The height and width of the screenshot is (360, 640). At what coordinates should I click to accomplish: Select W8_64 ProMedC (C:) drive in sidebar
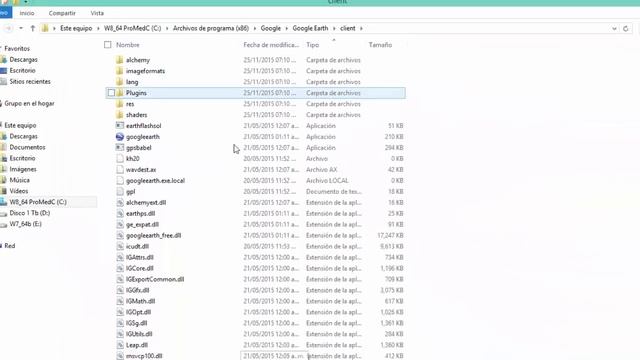pos(38,202)
